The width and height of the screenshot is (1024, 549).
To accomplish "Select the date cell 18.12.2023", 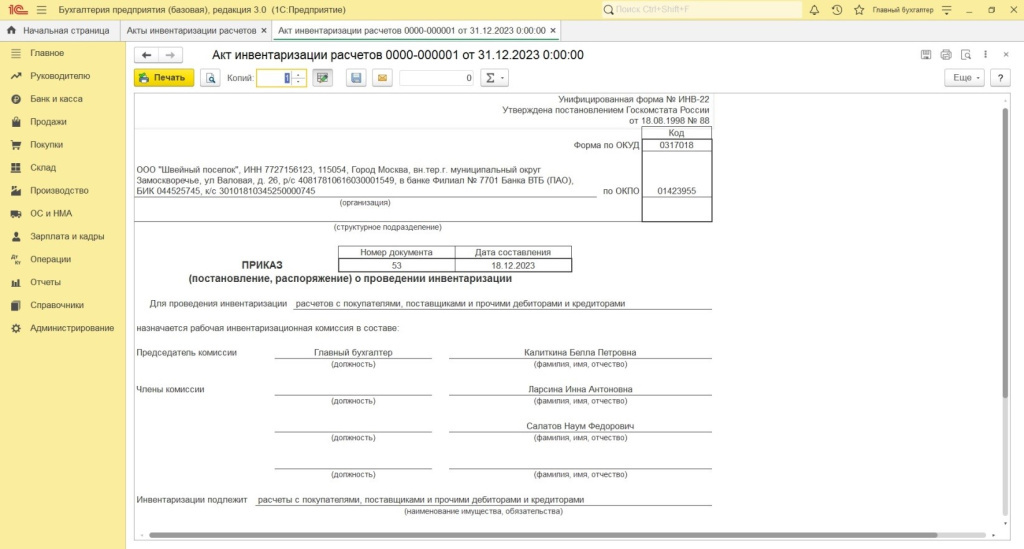I will 513,266.
